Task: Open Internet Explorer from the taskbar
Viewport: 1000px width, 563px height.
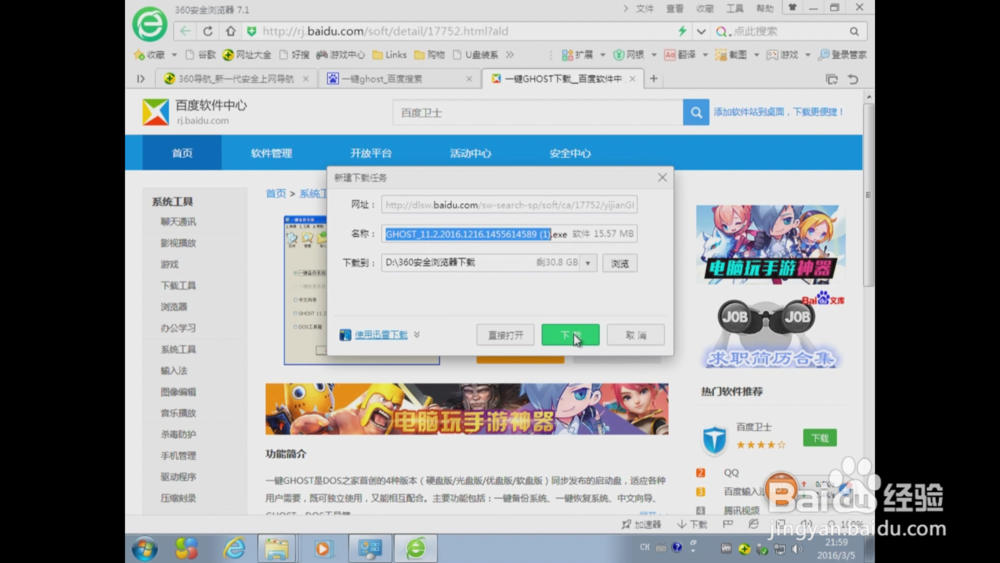Action: (x=234, y=548)
